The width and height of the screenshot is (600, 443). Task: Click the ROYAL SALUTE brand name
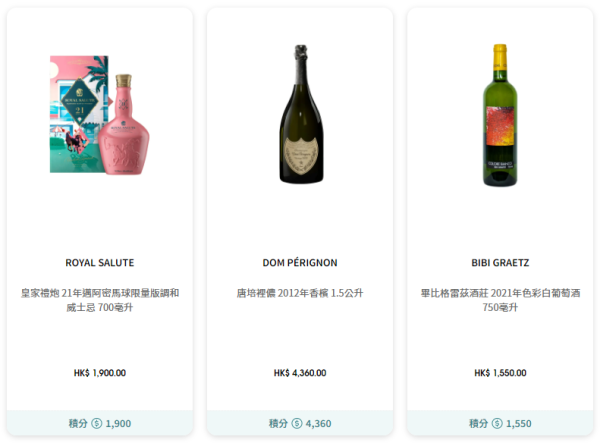pyautogui.click(x=100, y=263)
